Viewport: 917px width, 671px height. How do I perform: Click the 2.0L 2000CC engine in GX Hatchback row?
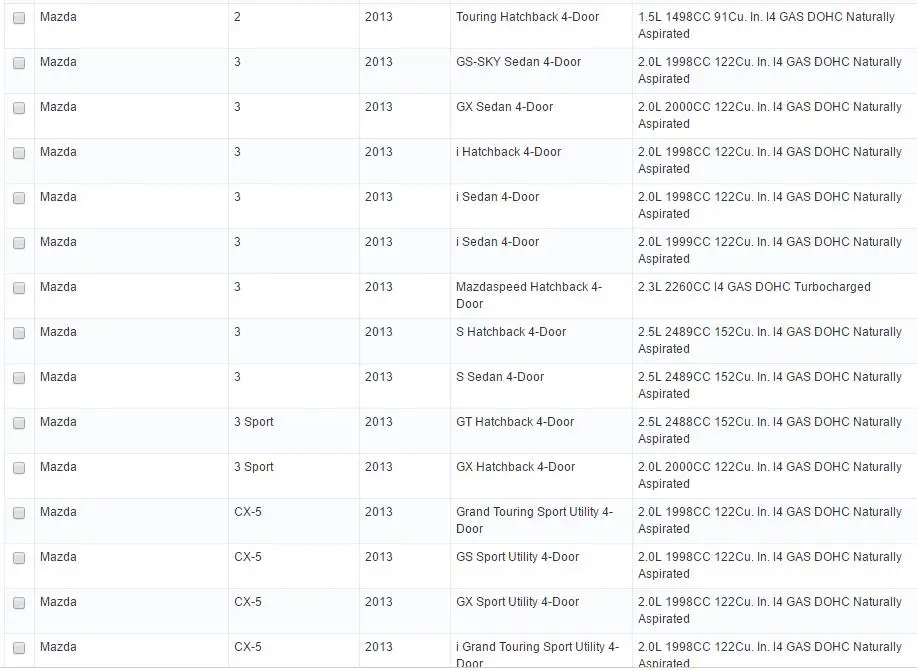[770, 476]
